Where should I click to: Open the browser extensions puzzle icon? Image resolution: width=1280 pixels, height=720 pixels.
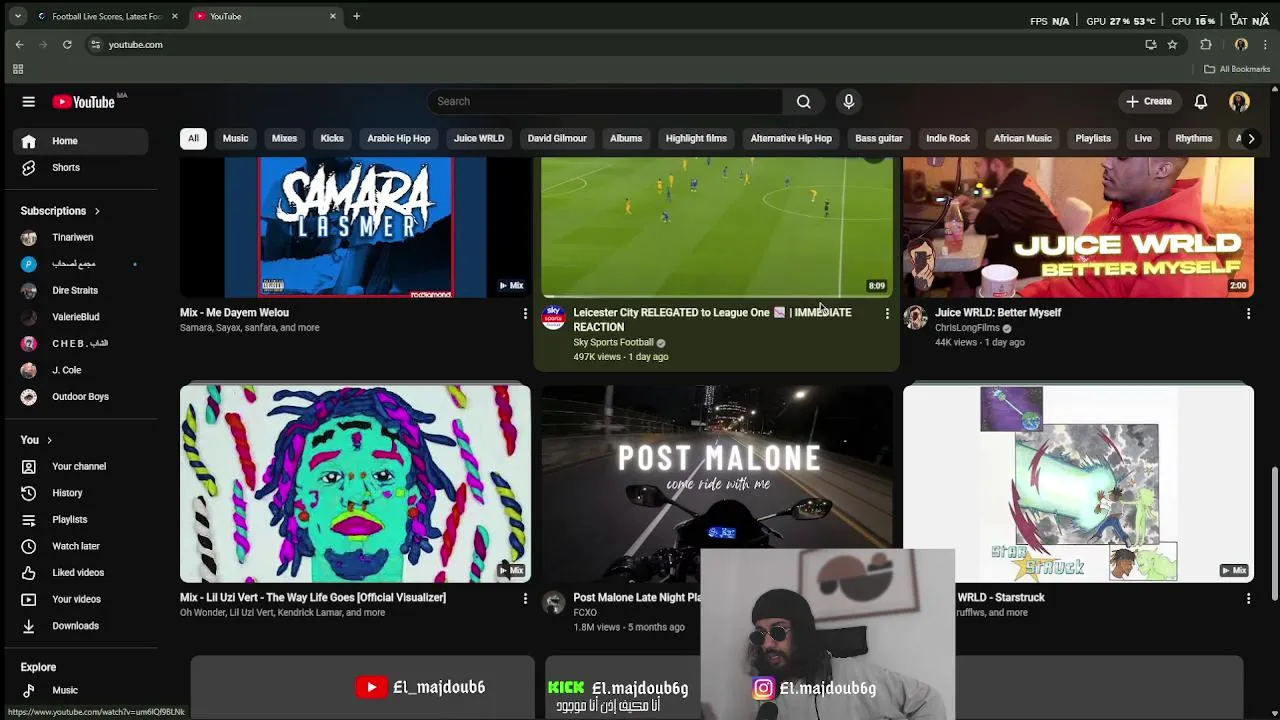point(1206,44)
